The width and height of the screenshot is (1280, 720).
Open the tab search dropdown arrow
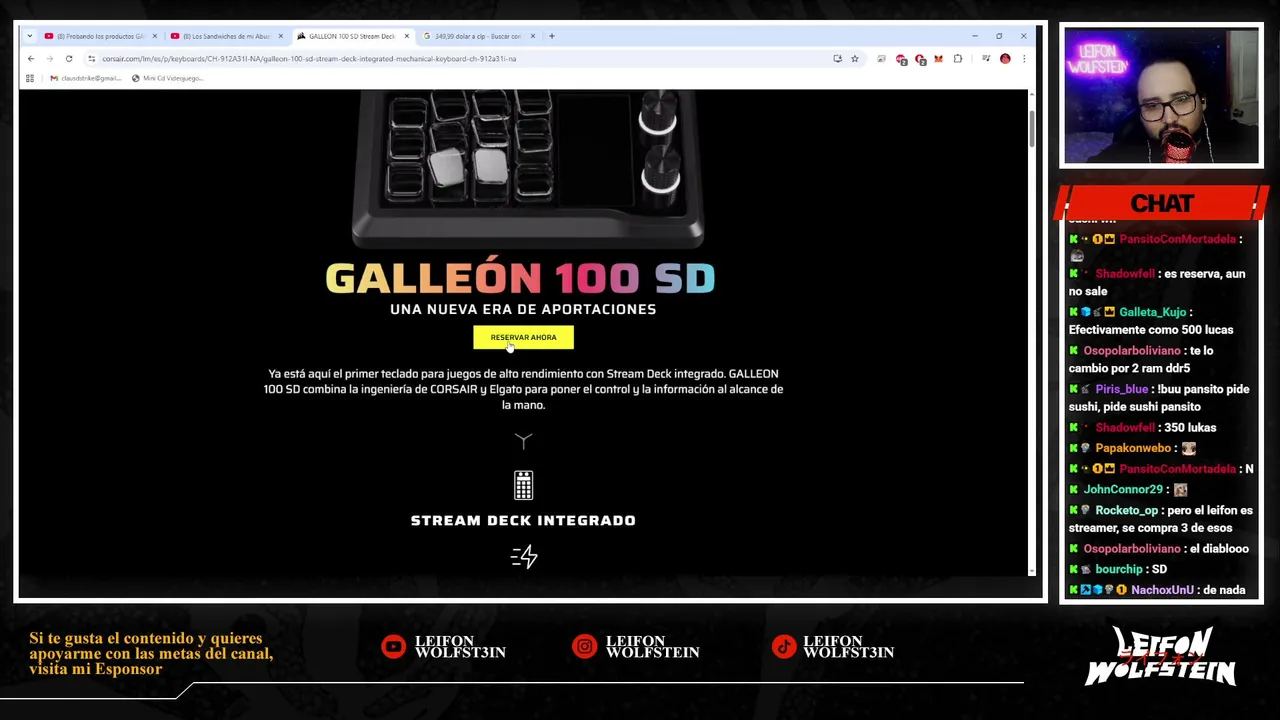(30, 36)
